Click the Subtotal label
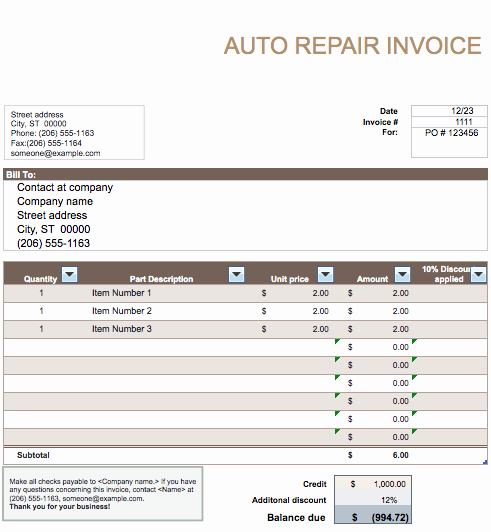The height and width of the screenshot is (532, 491). click(33, 455)
